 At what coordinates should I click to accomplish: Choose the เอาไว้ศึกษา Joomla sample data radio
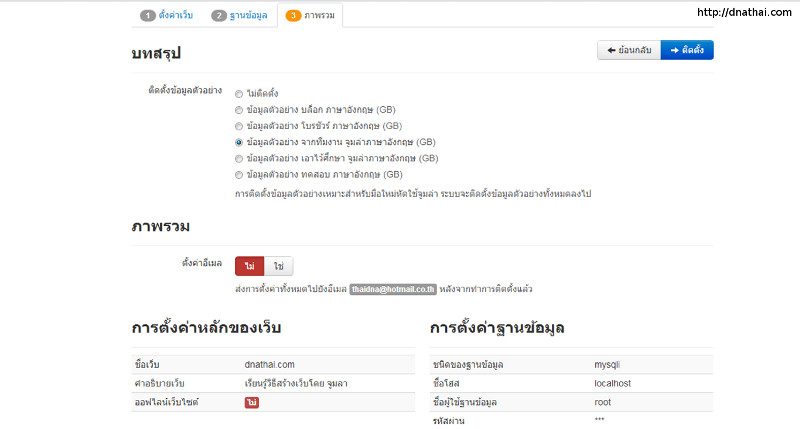pos(238,158)
